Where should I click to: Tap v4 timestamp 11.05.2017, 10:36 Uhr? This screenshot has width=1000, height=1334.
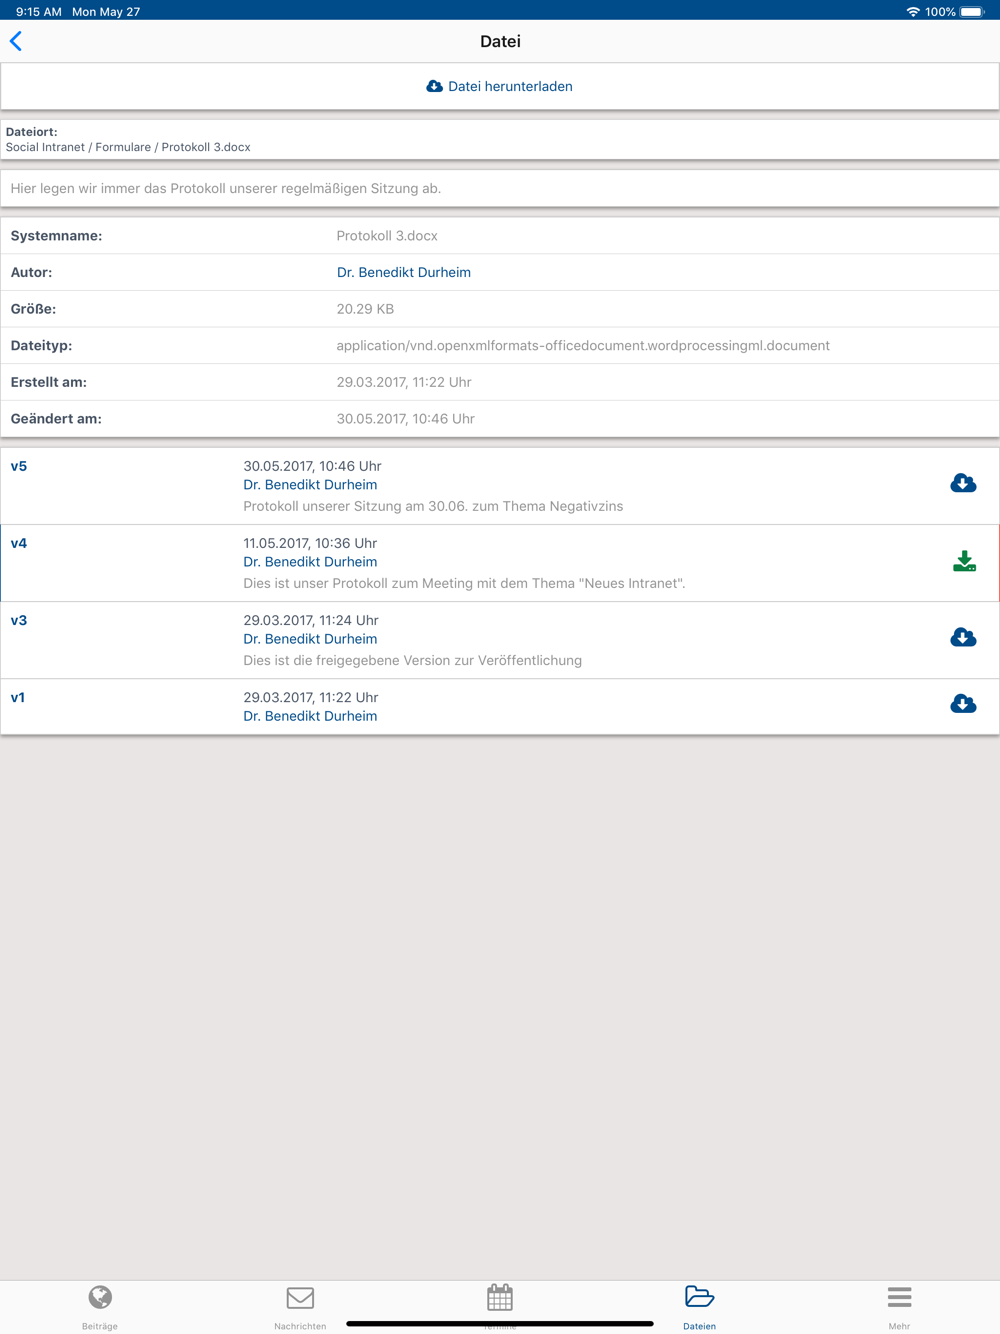click(310, 543)
